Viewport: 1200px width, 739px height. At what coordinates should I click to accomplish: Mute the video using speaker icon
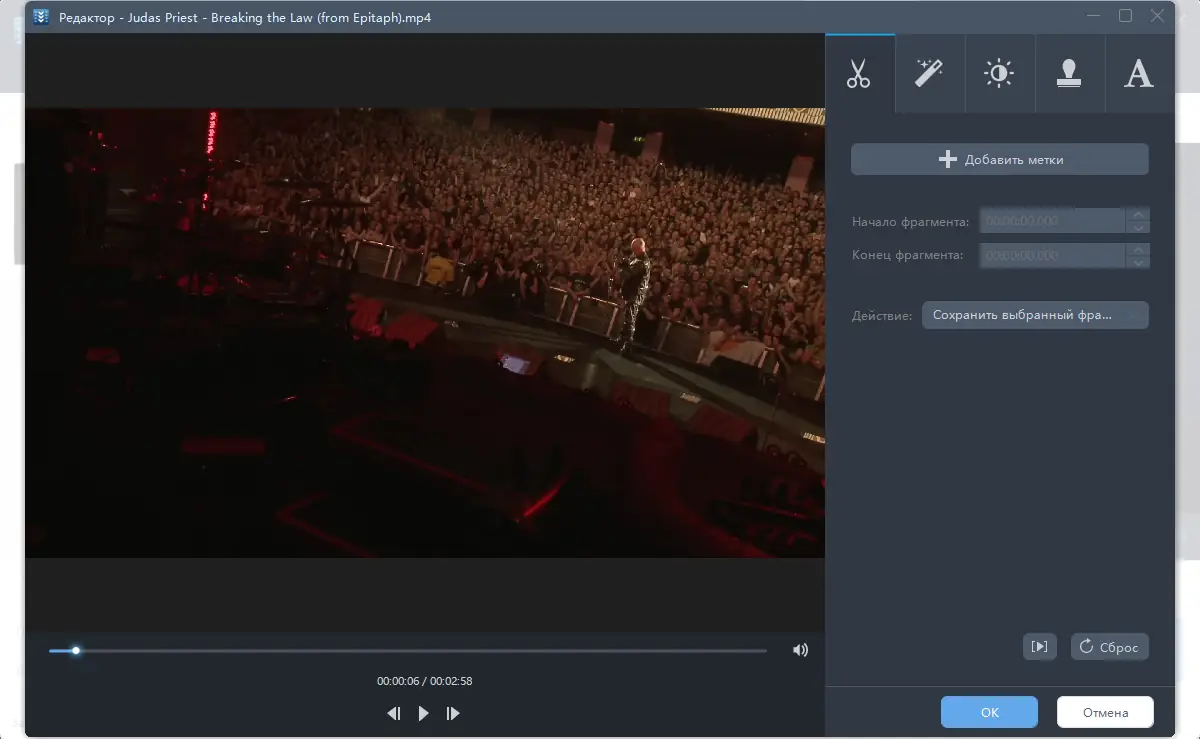(x=800, y=650)
